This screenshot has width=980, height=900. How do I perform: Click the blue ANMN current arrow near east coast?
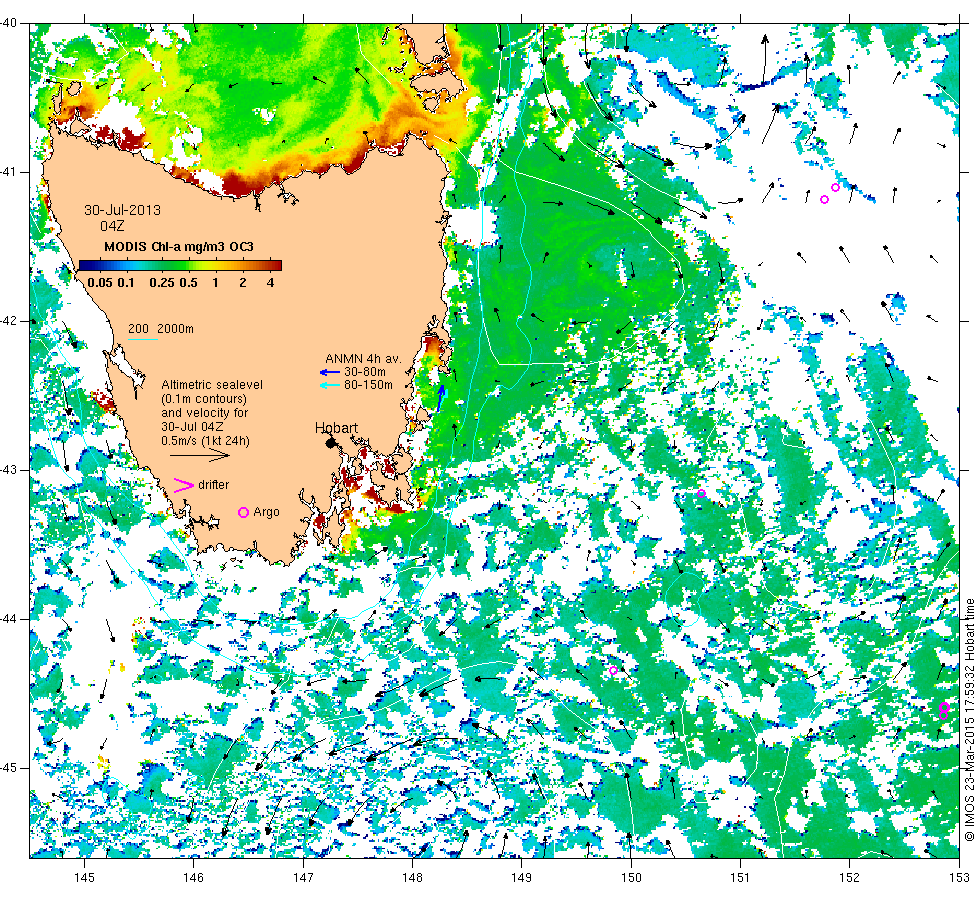pyautogui.click(x=441, y=398)
